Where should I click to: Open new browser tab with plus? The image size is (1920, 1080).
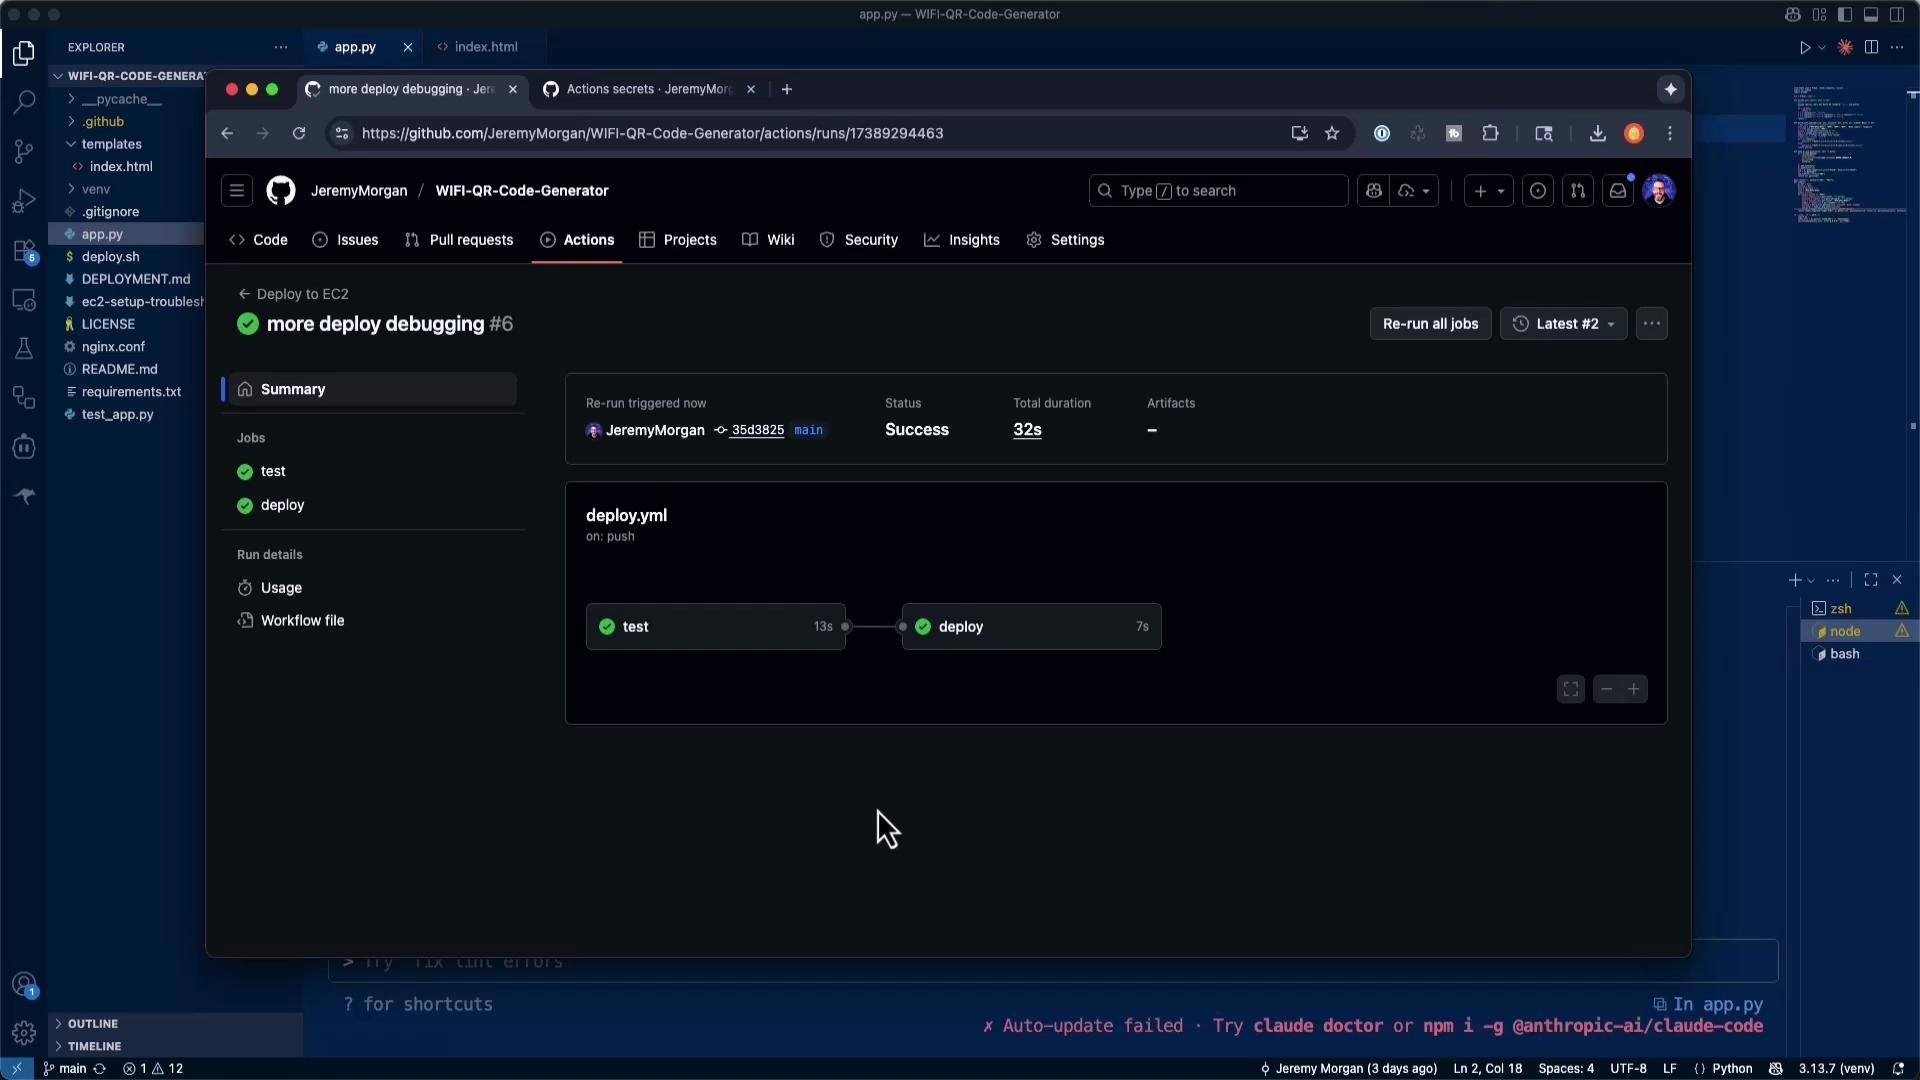pos(787,89)
